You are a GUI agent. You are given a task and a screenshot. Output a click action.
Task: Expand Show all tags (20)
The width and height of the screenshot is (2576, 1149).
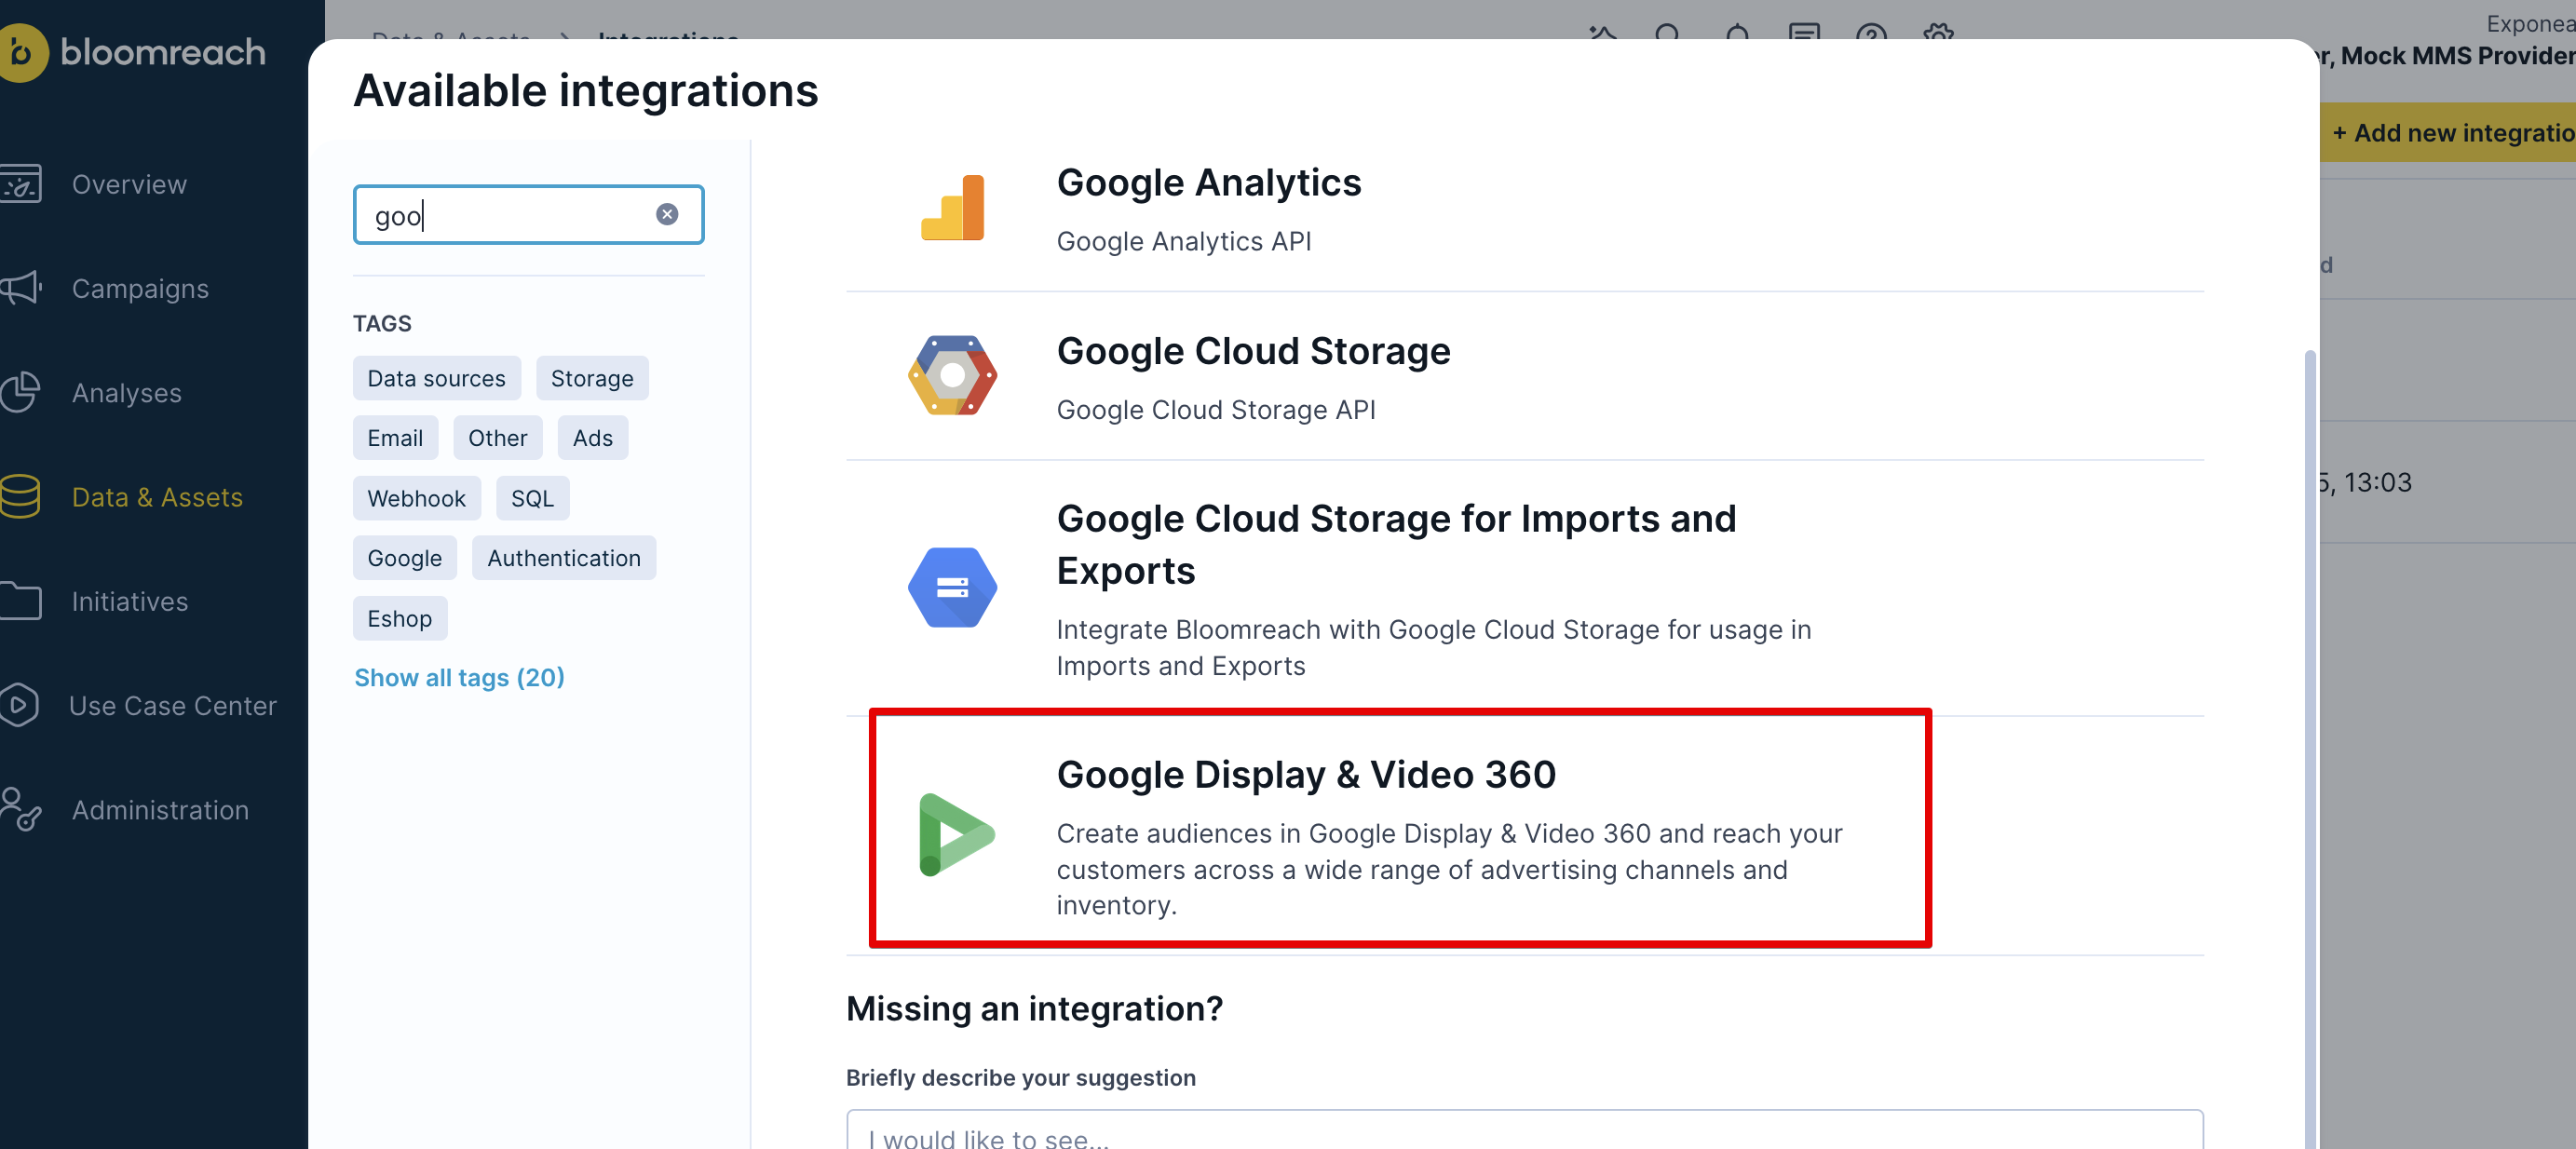pos(459,677)
